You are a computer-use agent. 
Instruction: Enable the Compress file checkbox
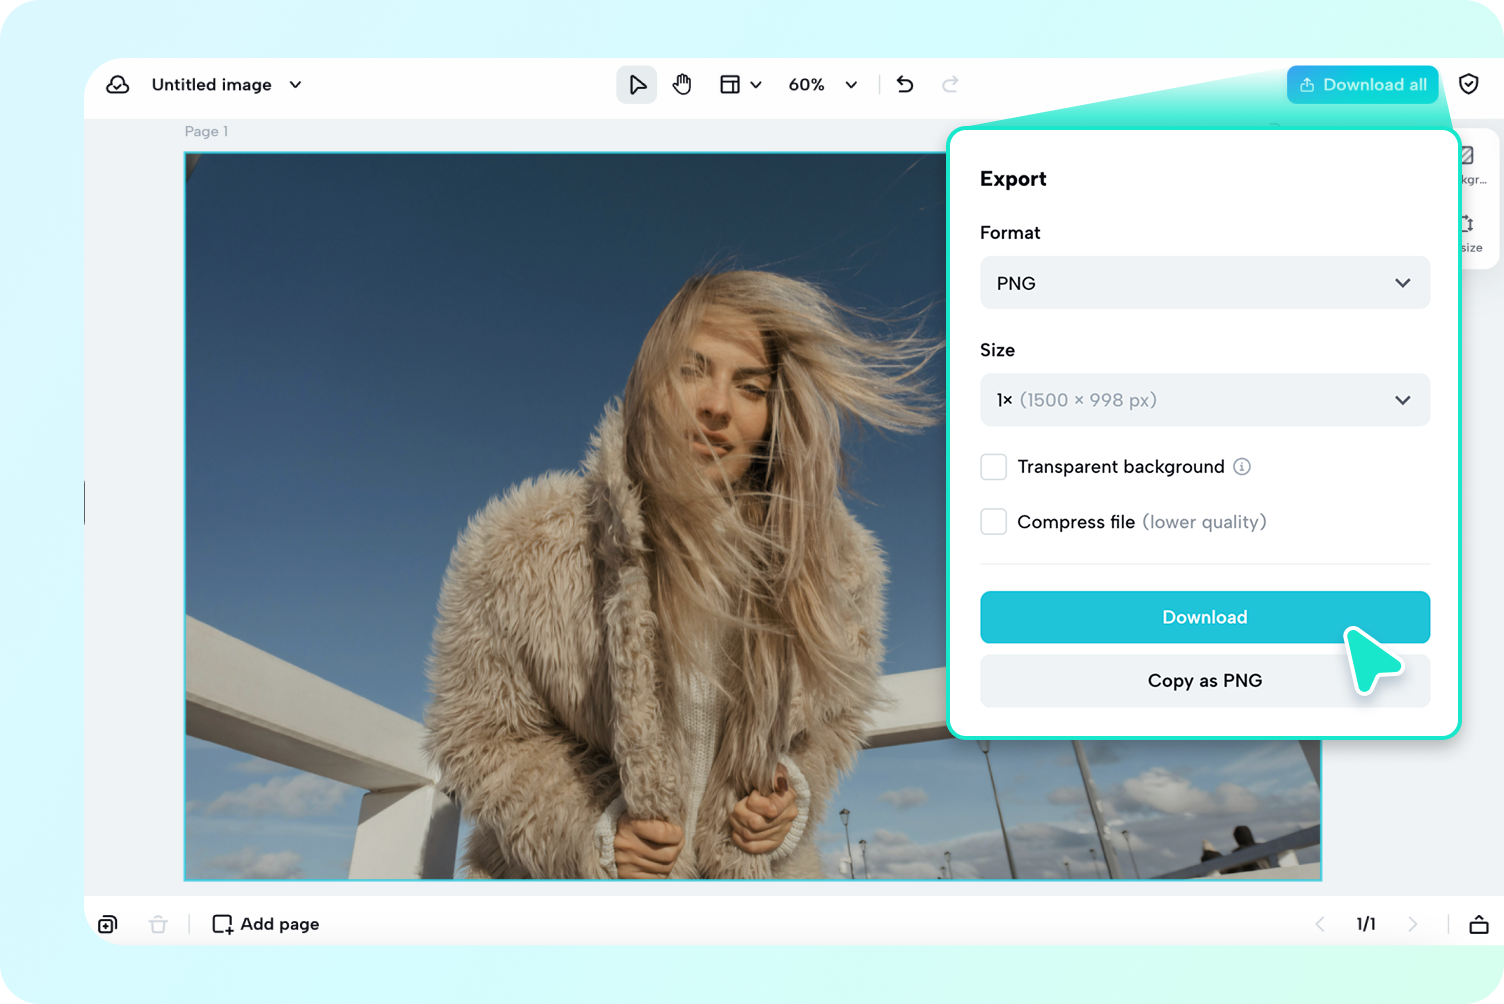point(993,522)
